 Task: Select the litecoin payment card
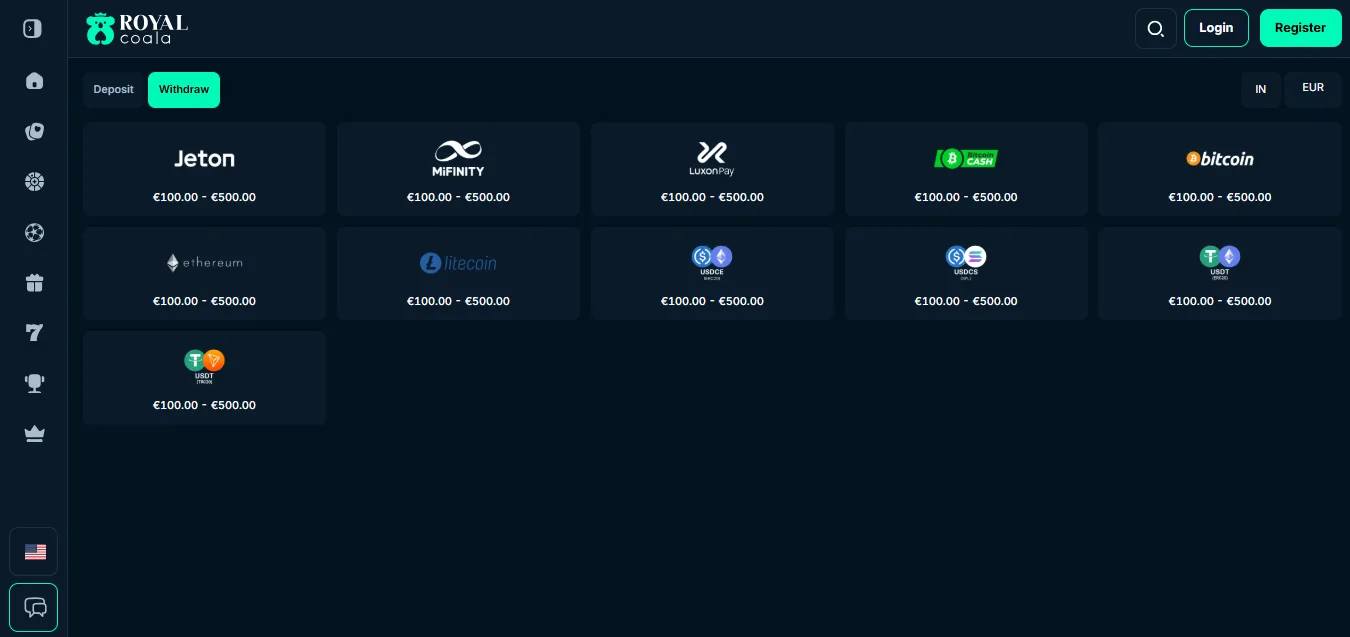458,273
